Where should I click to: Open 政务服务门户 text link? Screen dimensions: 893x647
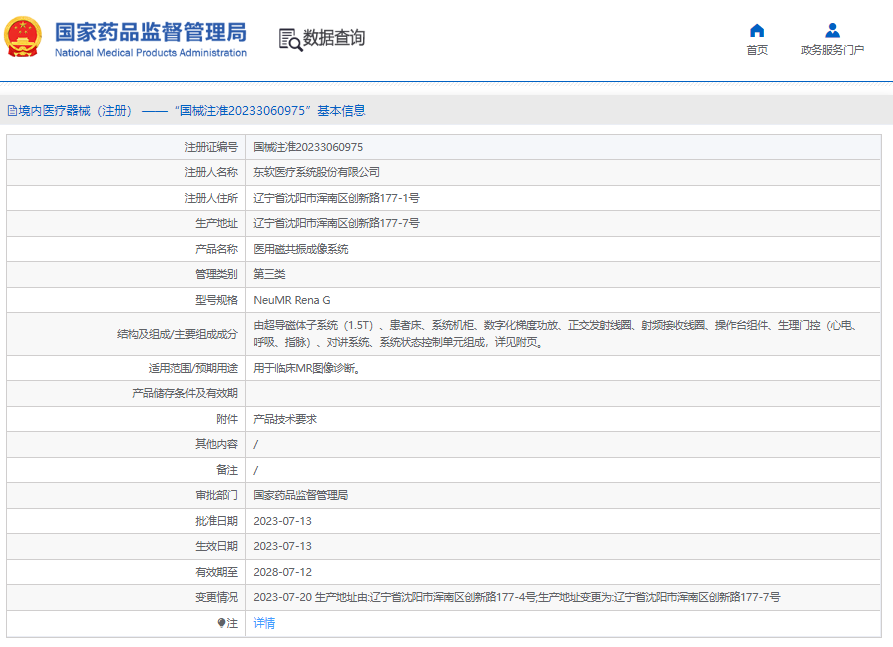tap(832, 50)
